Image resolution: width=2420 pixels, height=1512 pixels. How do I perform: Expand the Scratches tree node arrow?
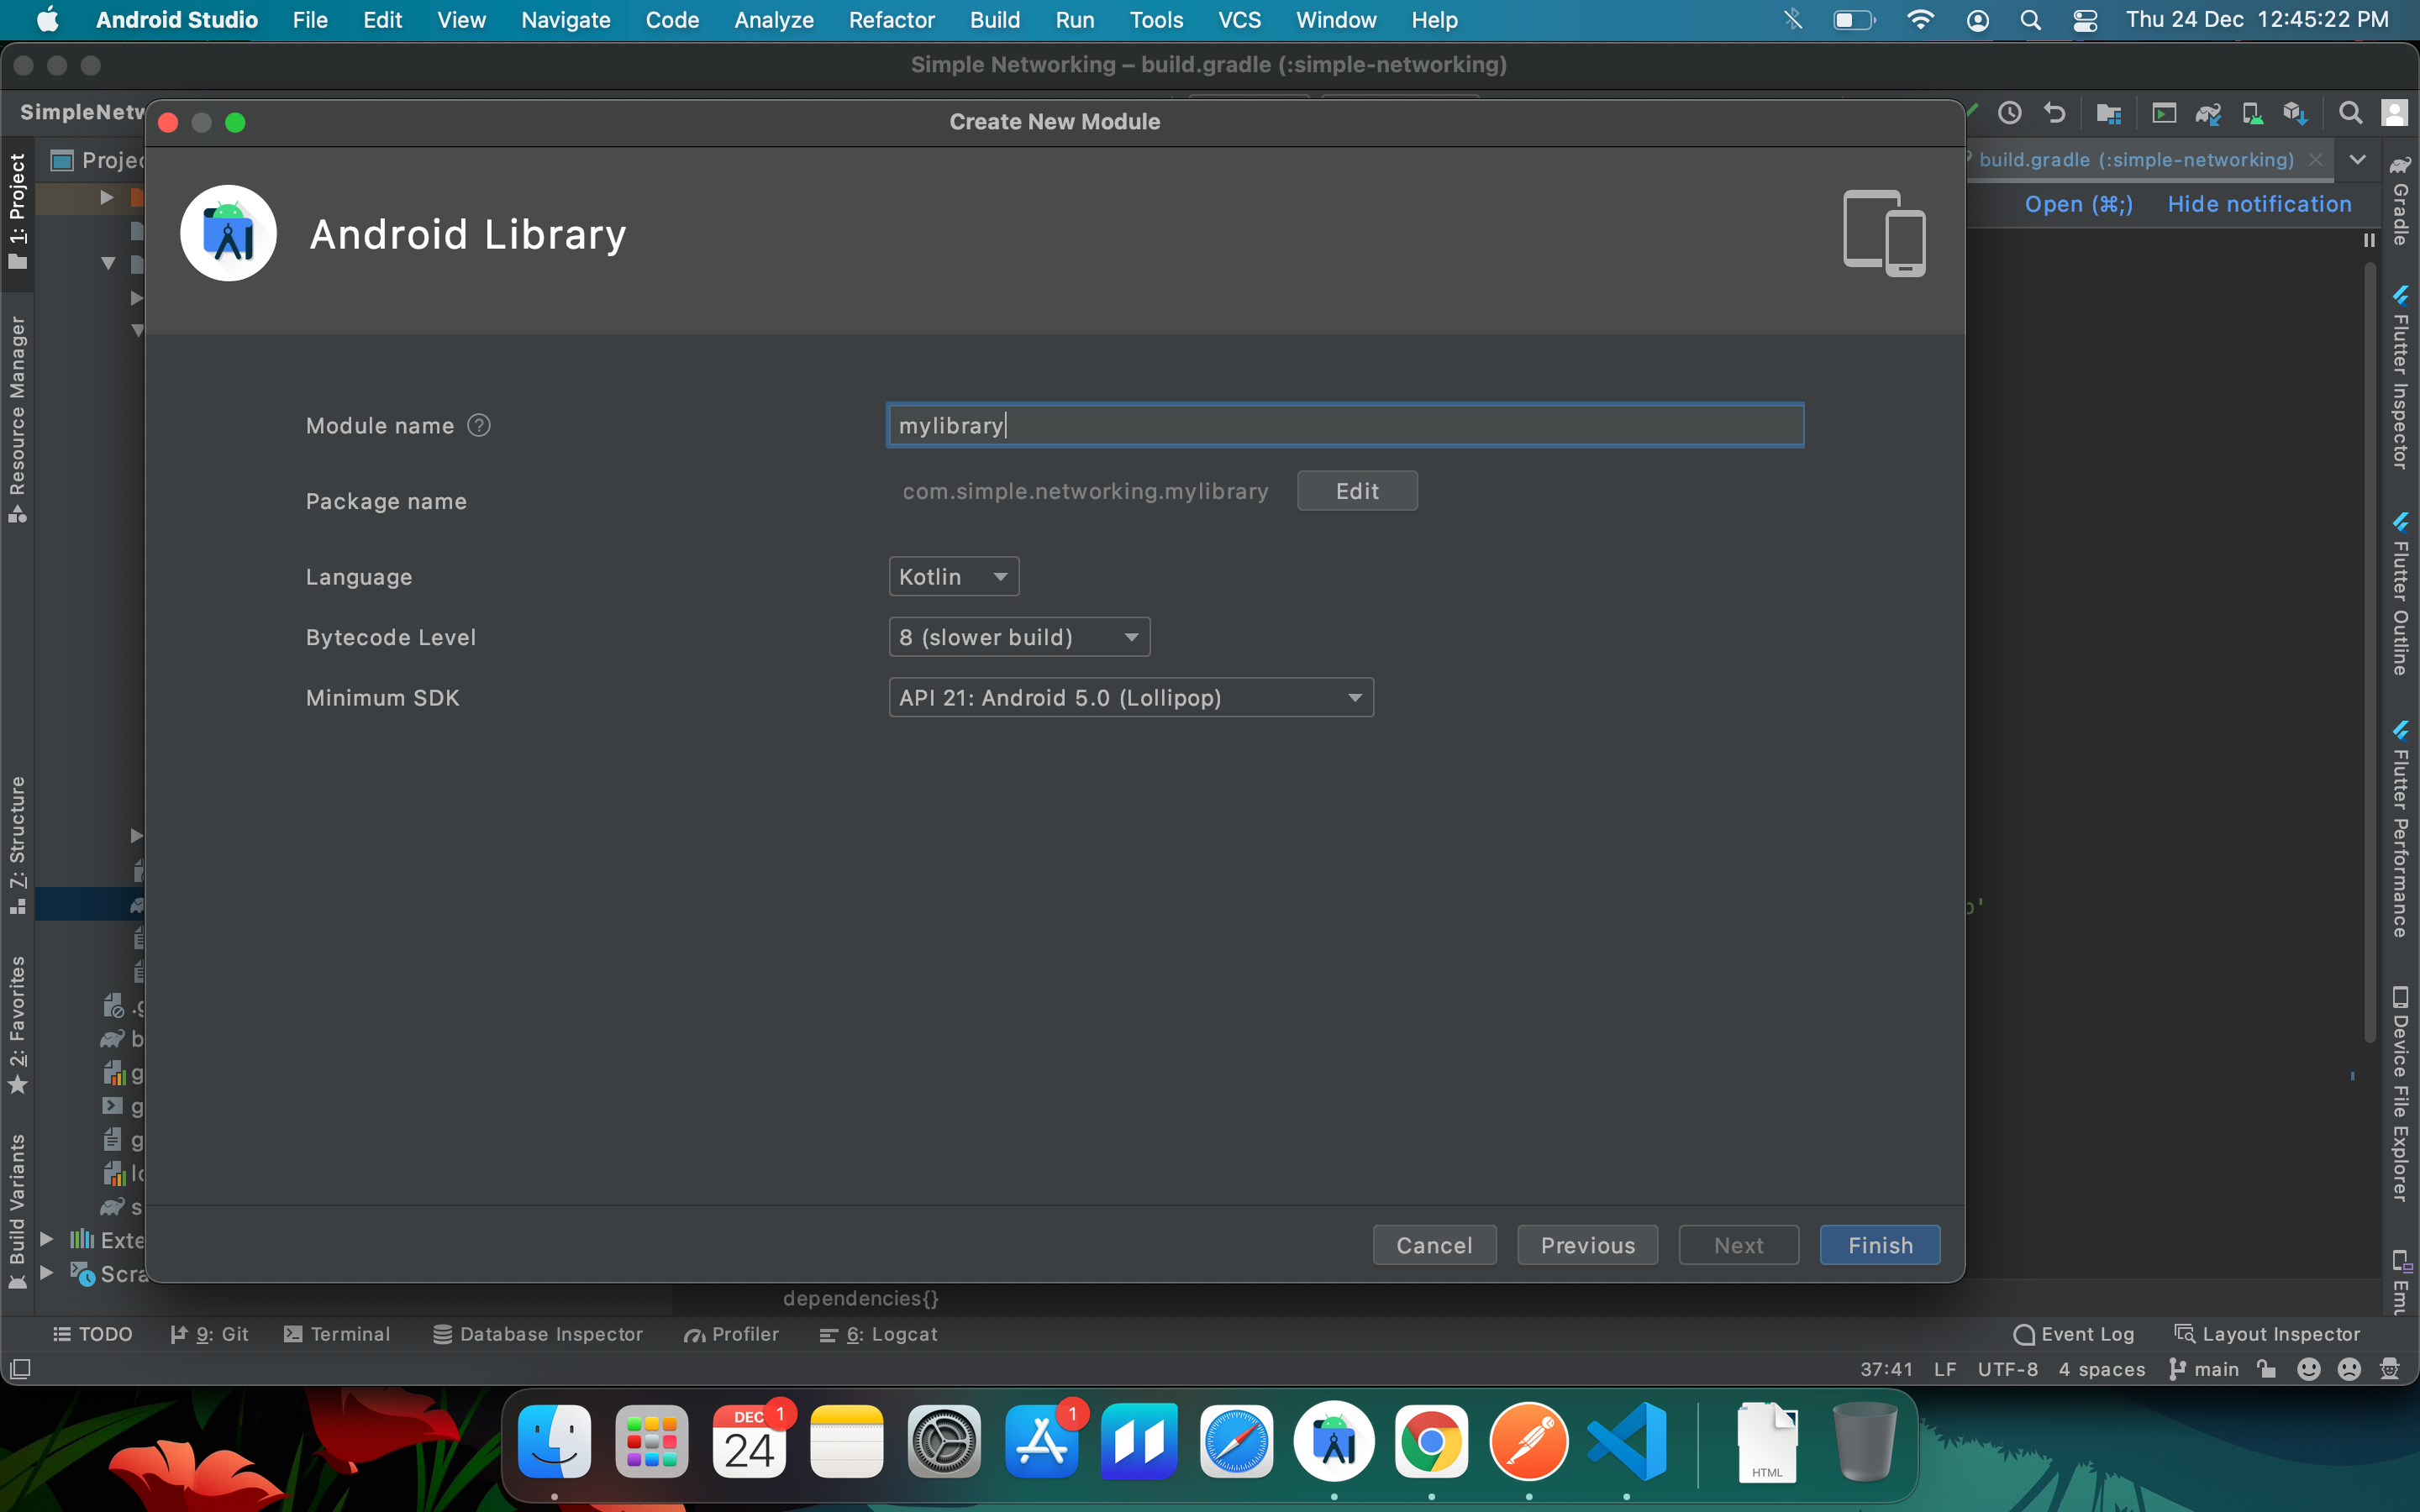point(46,1273)
